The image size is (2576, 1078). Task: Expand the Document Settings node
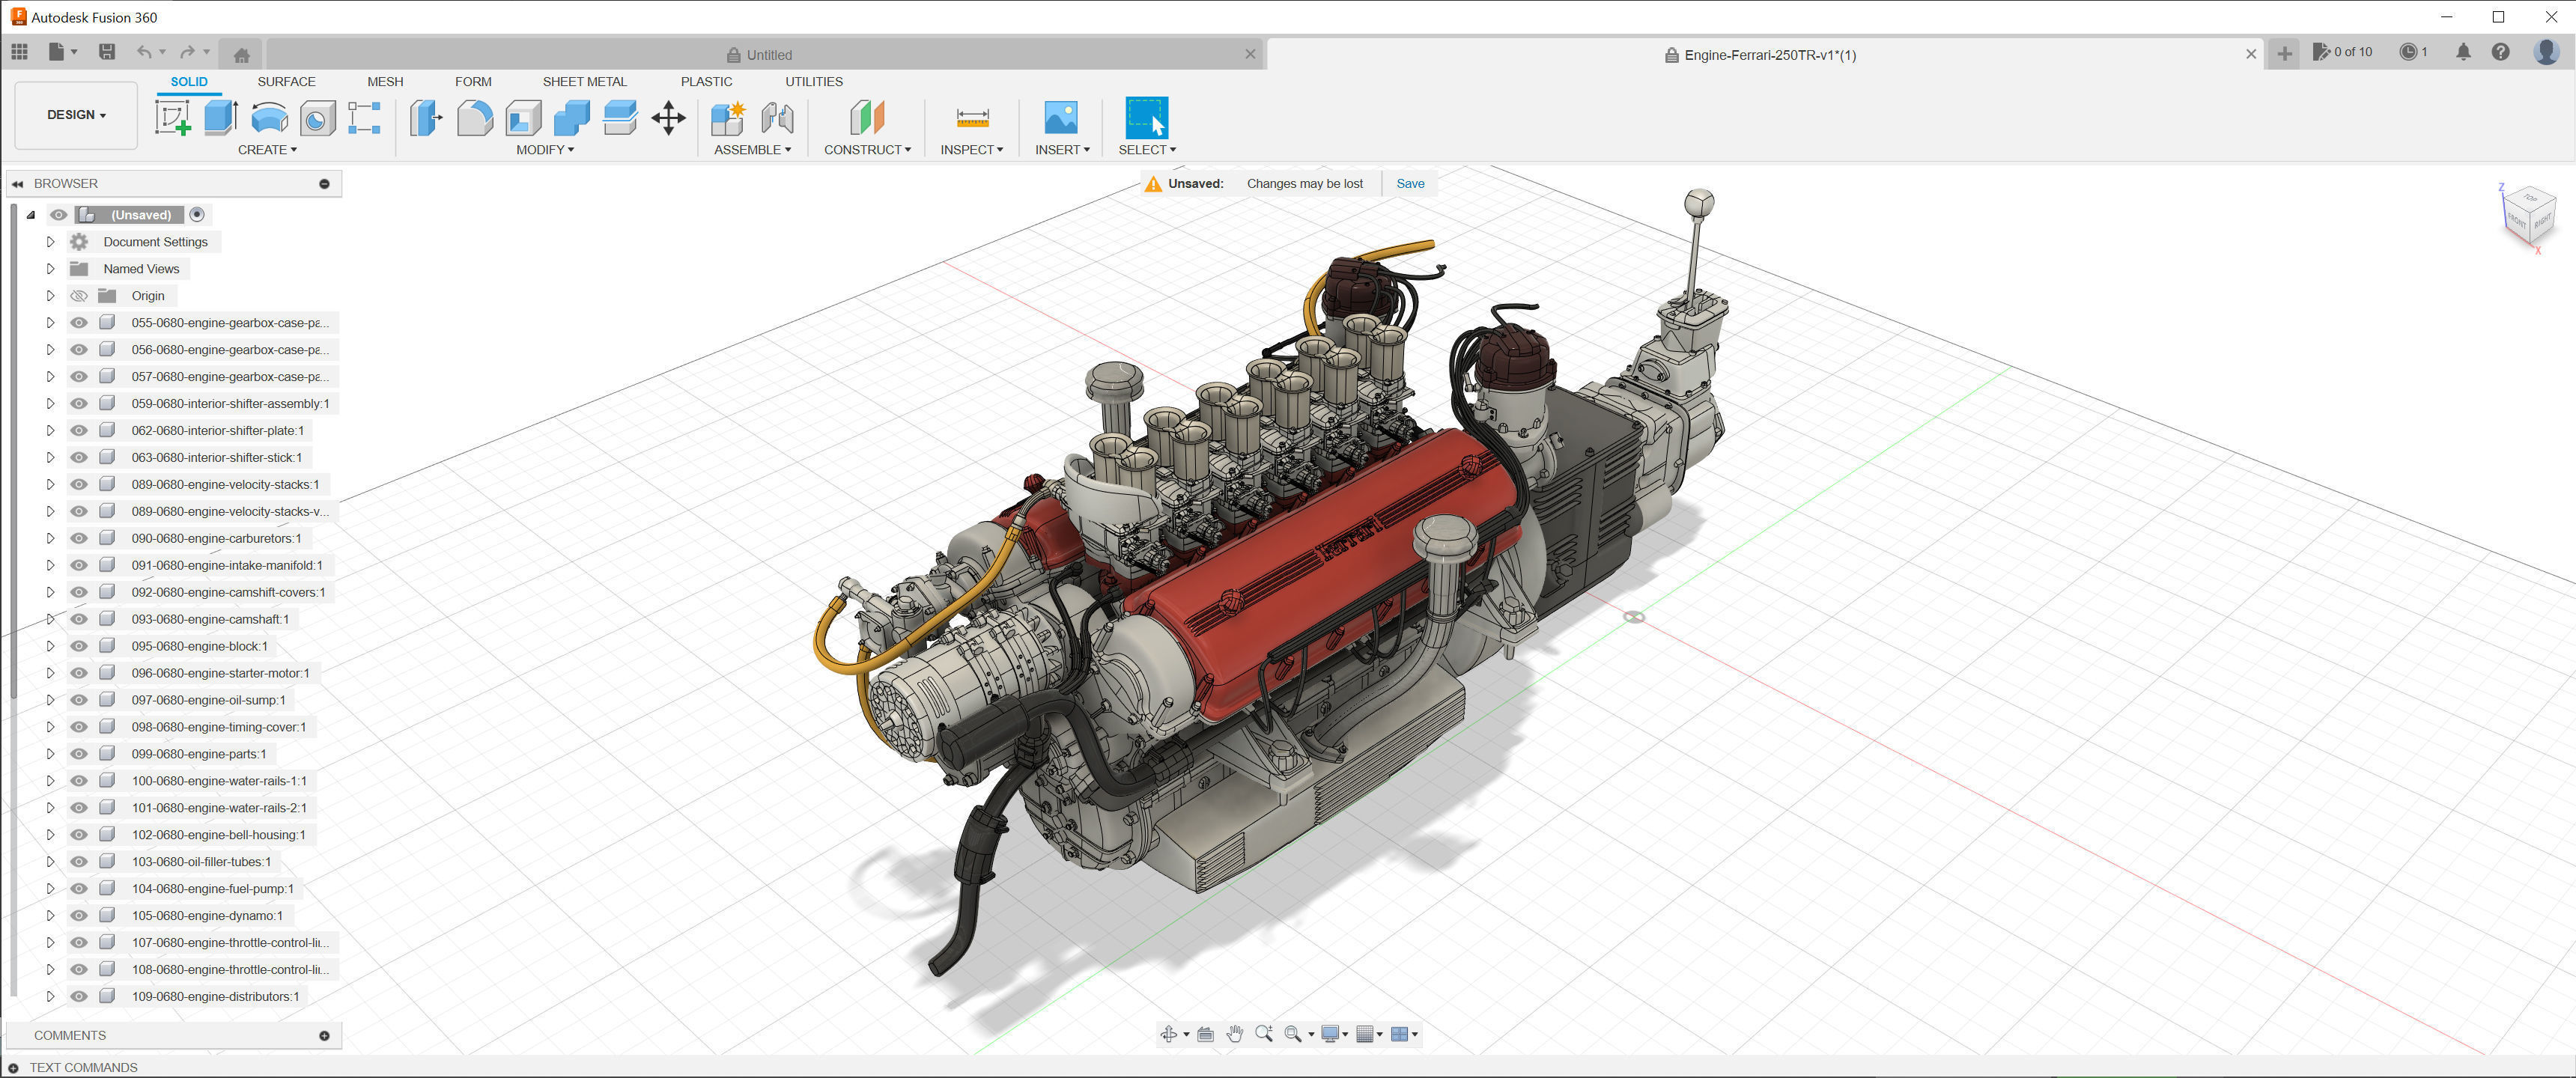(50, 242)
